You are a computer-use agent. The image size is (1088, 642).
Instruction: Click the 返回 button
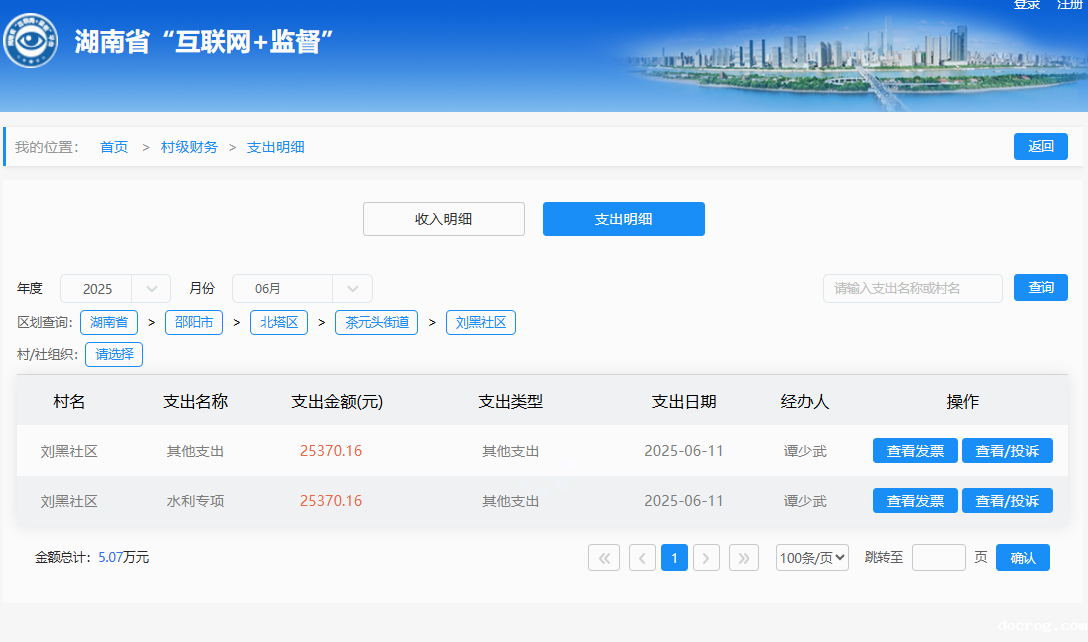point(1040,147)
